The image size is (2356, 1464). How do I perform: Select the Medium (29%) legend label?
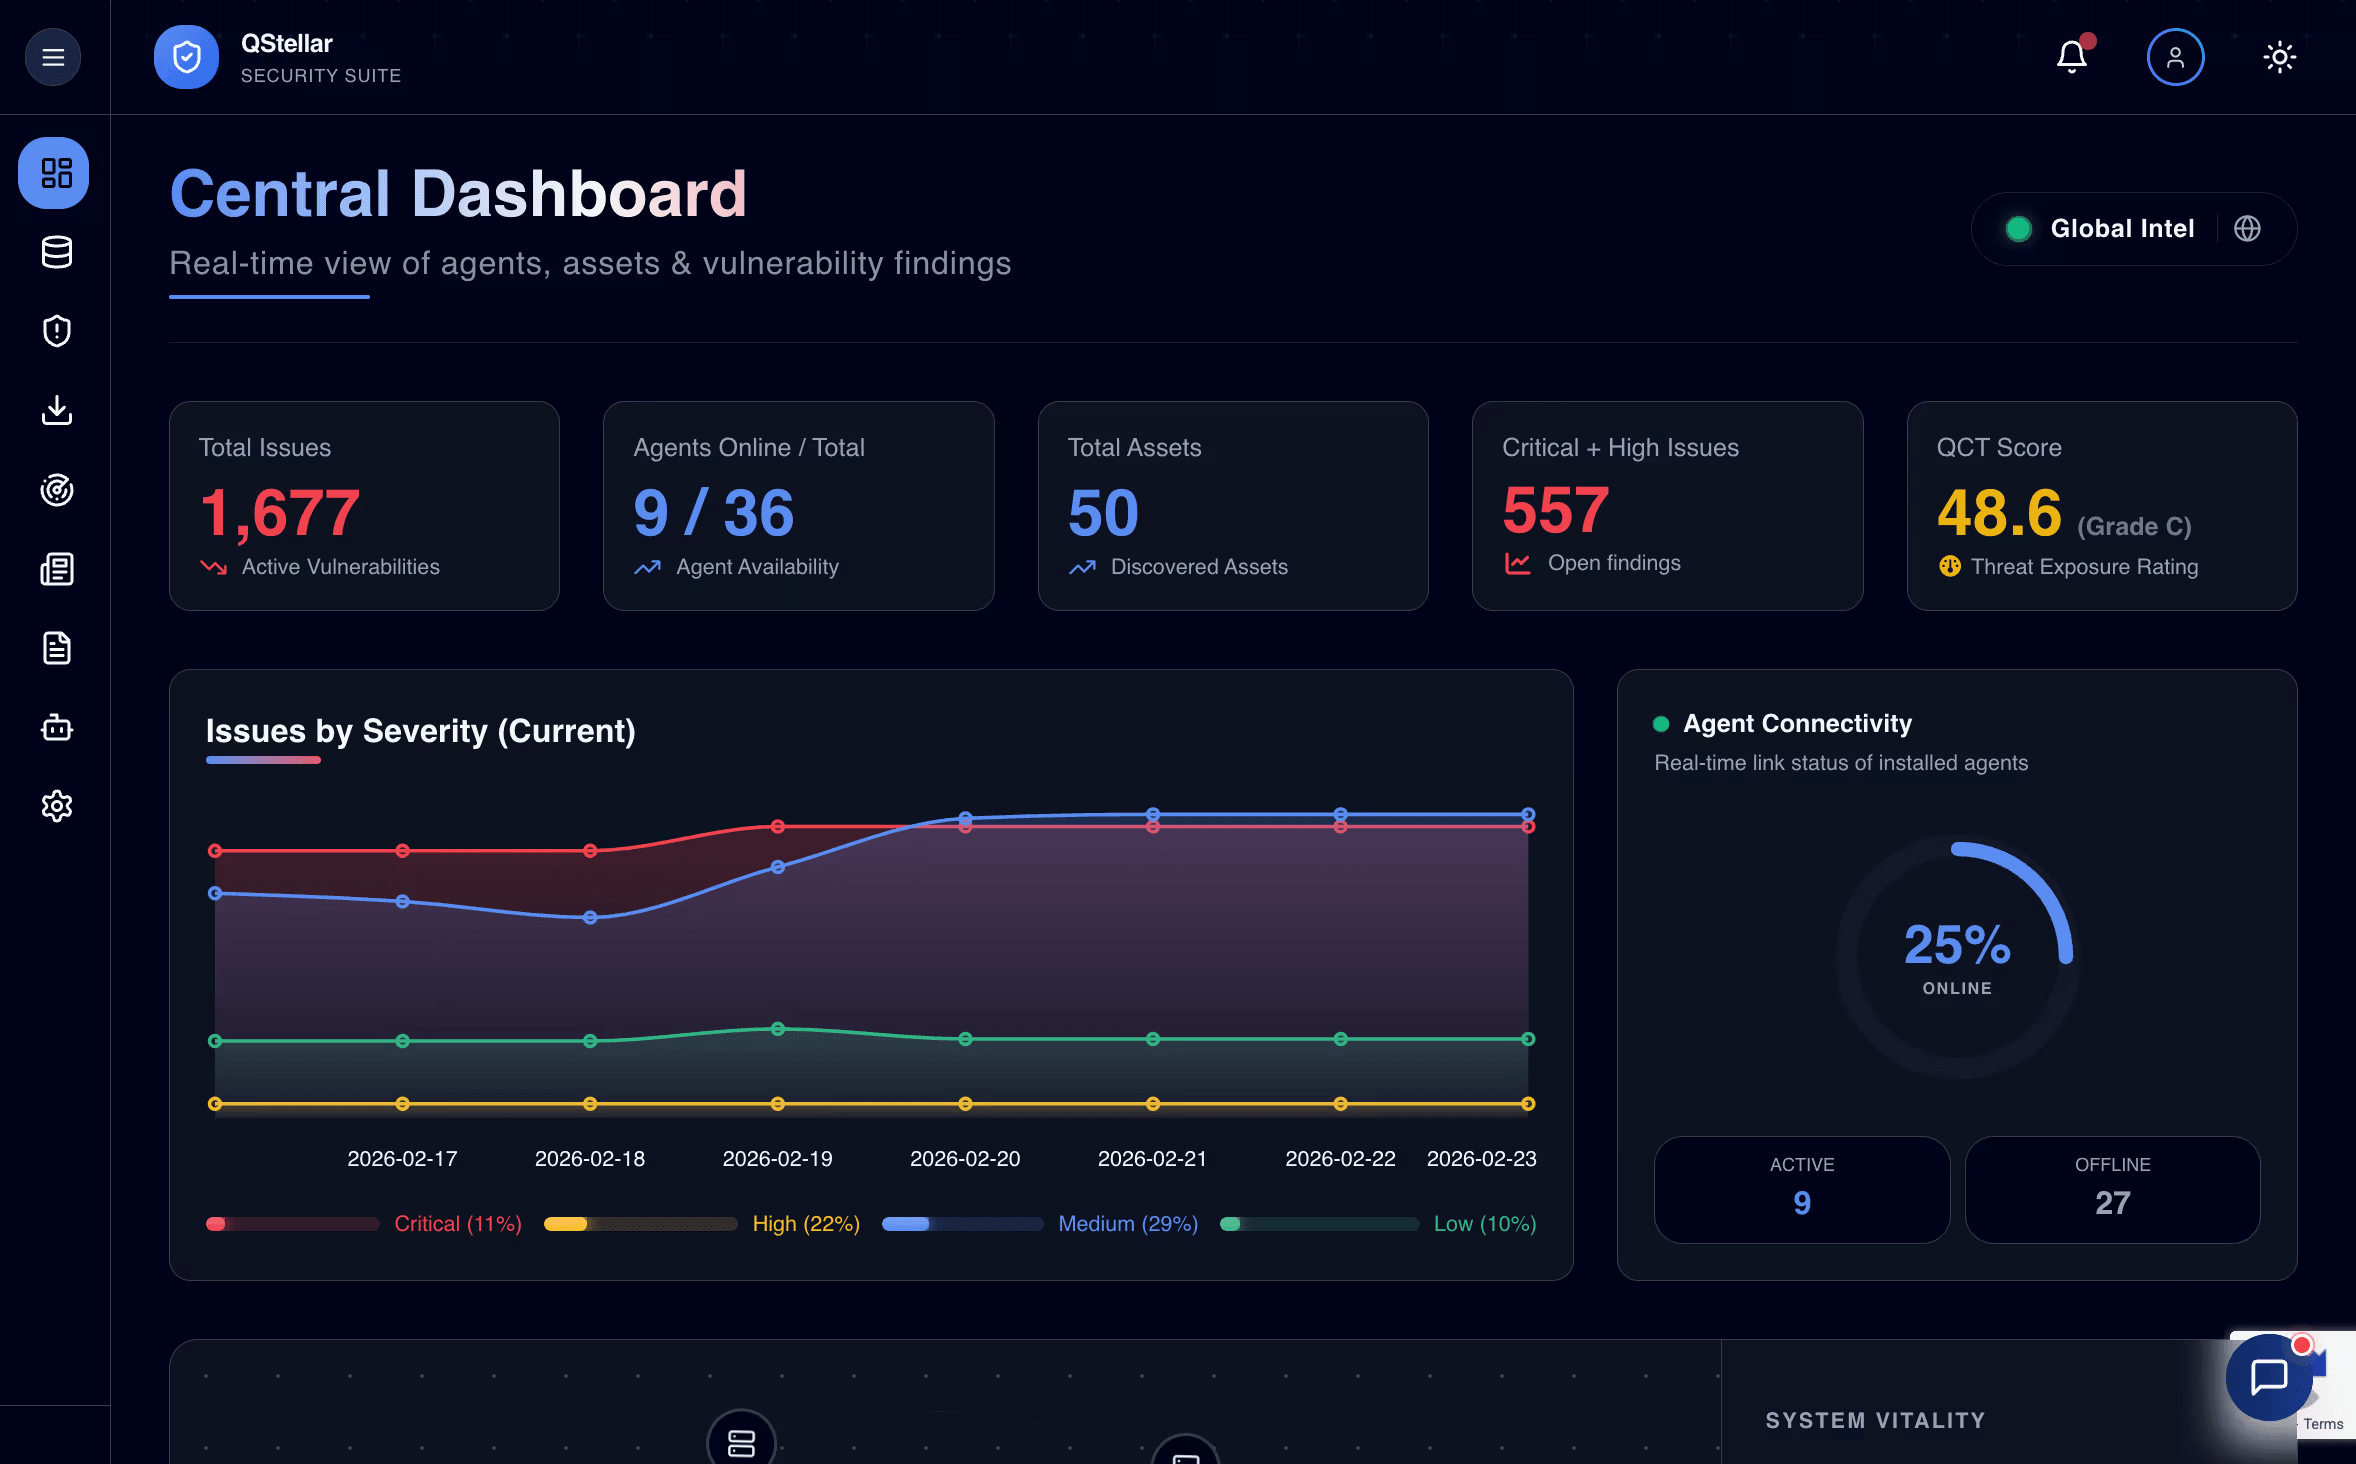coord(1128,1224)
